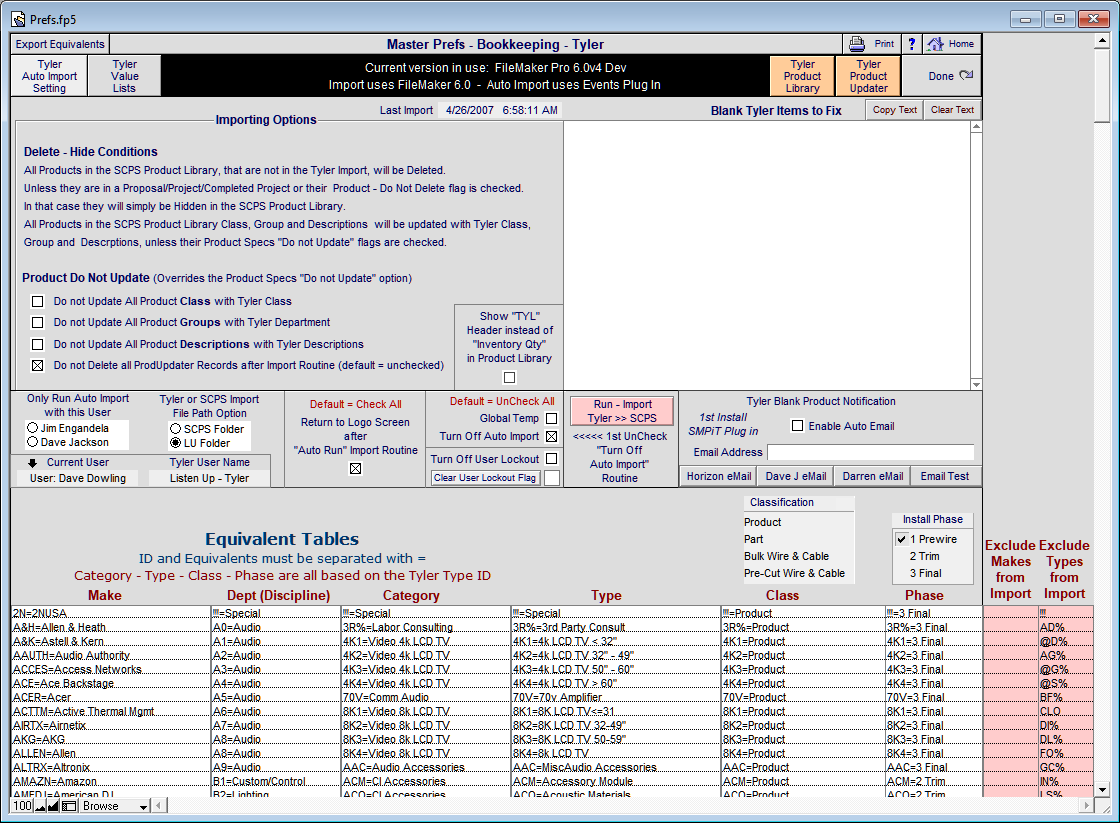The height and width of the screenshot is (823, 1120).
Task: Click the zoom in mountain icon
Action: tap(54, 806)
